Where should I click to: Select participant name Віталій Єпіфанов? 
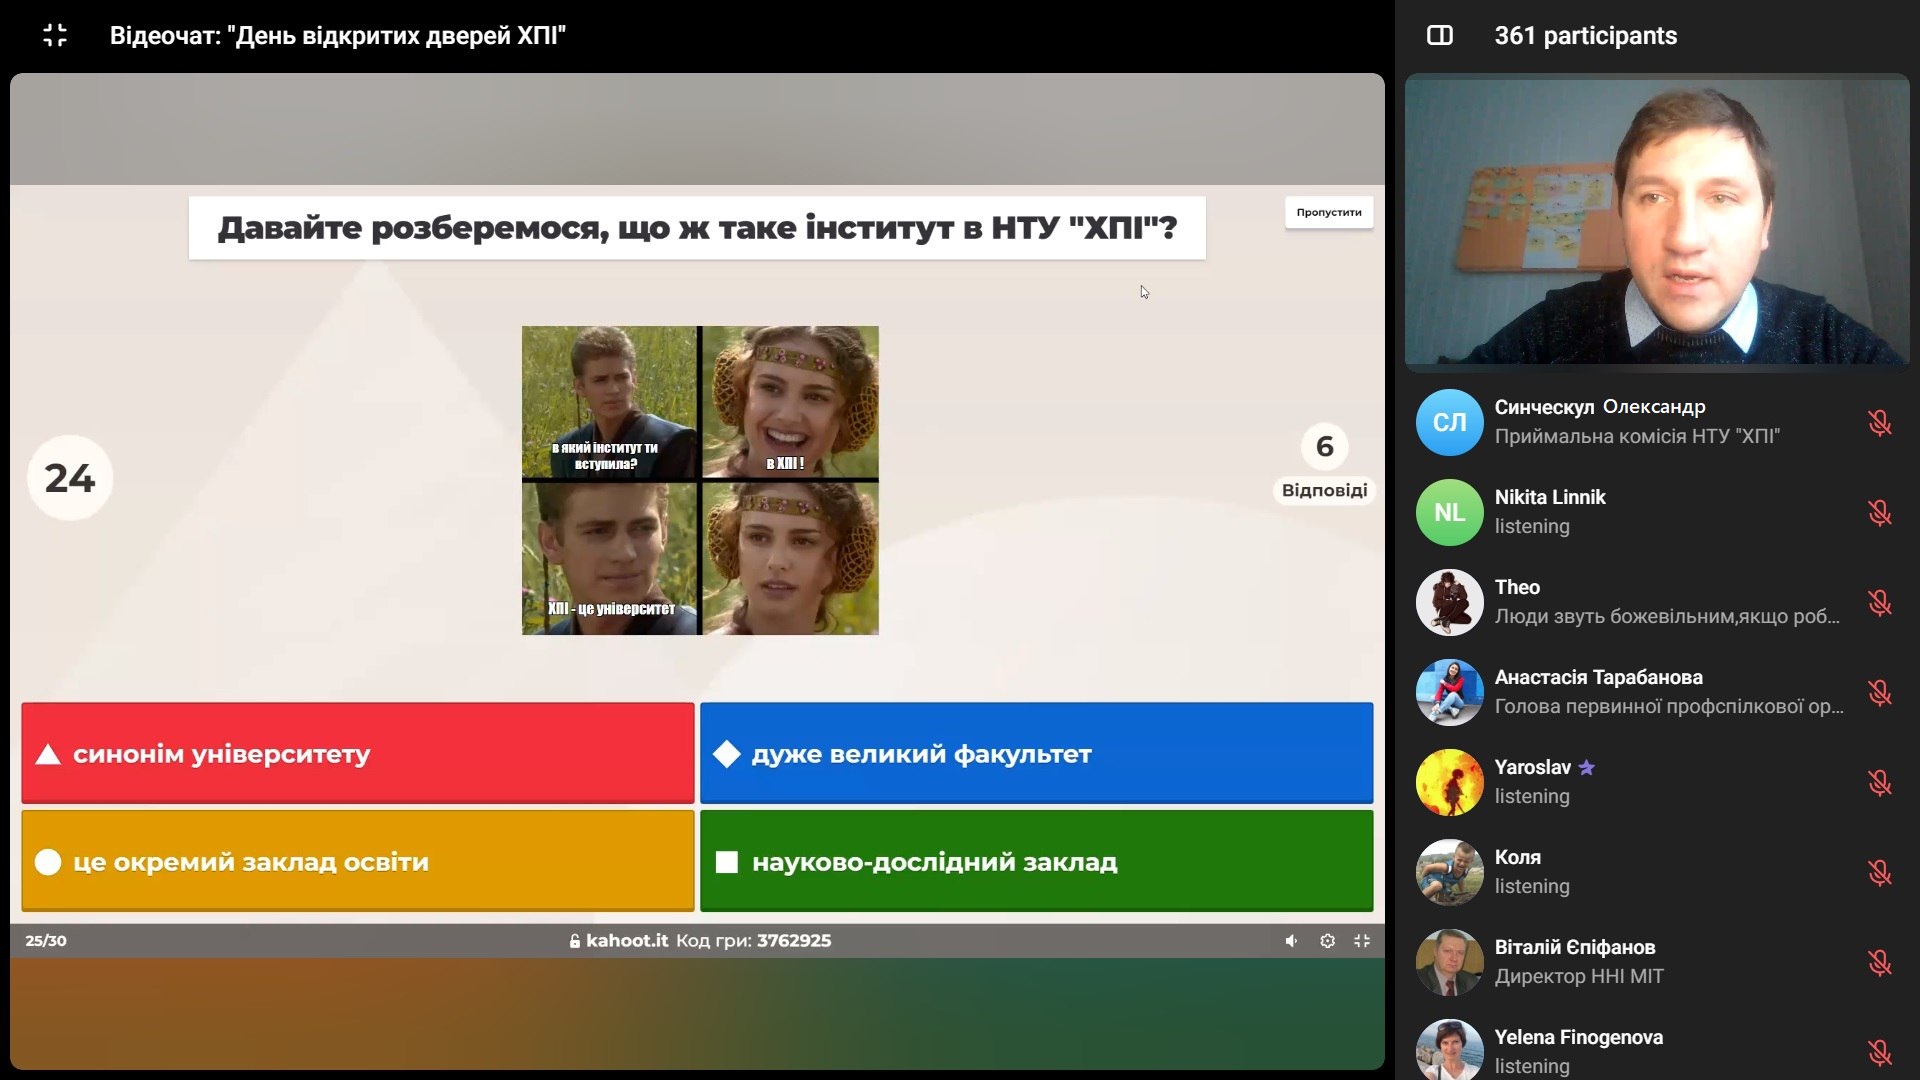(x=1575, y=947)
